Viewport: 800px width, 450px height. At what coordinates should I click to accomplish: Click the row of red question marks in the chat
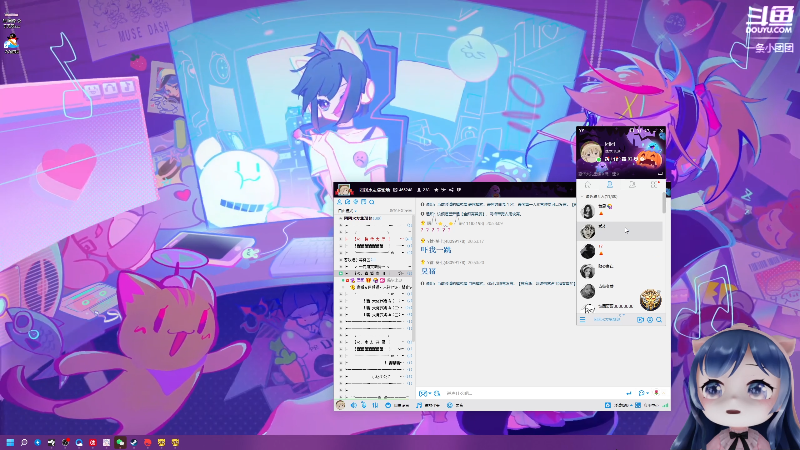(x=436, y=230)
